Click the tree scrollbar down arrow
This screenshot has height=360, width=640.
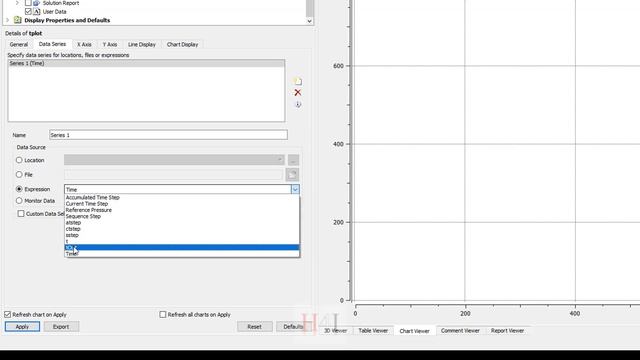click(x=309, y=21)
